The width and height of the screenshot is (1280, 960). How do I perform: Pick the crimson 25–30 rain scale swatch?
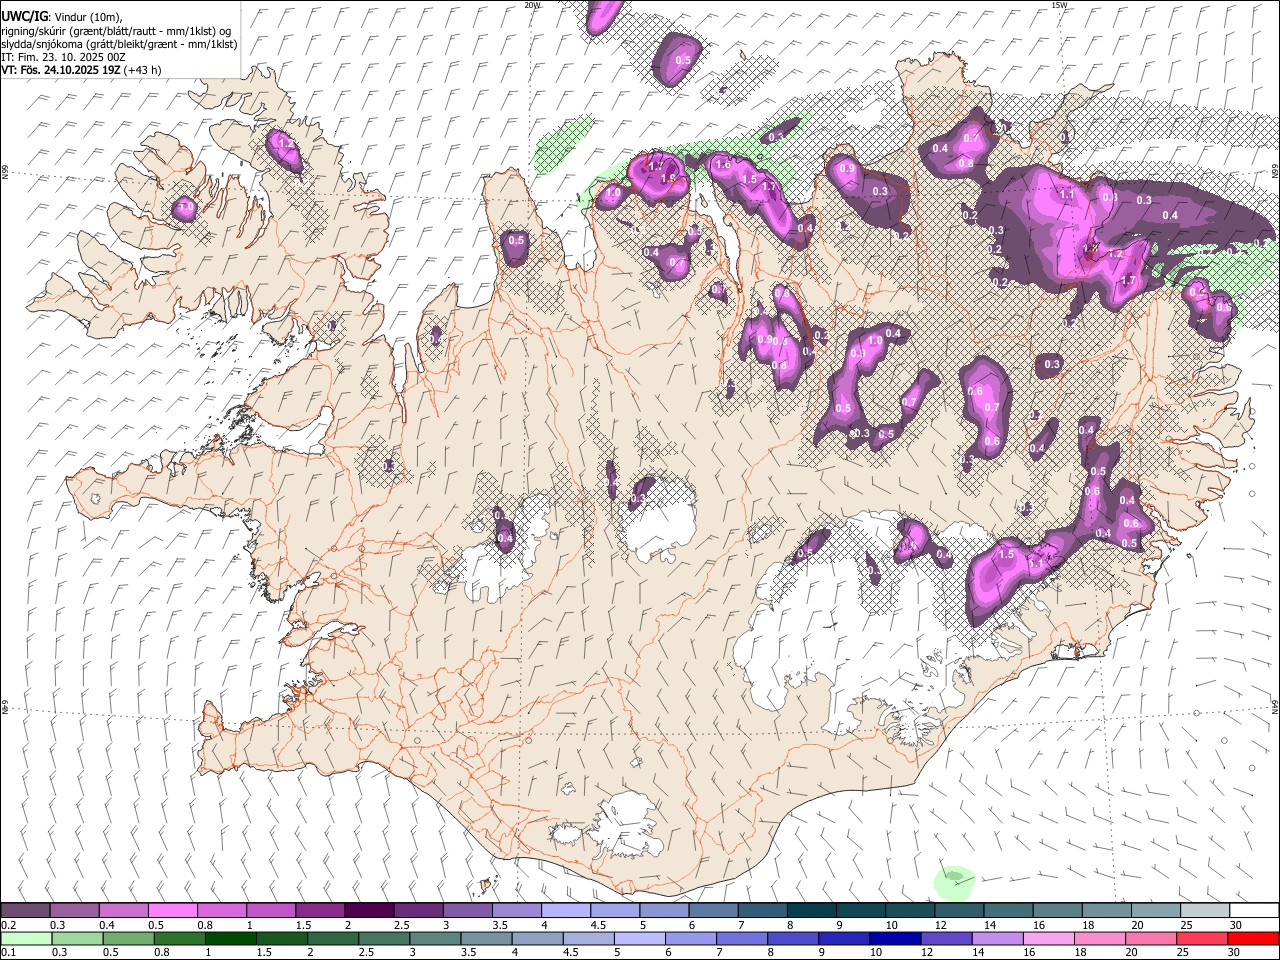(1202, 938)
